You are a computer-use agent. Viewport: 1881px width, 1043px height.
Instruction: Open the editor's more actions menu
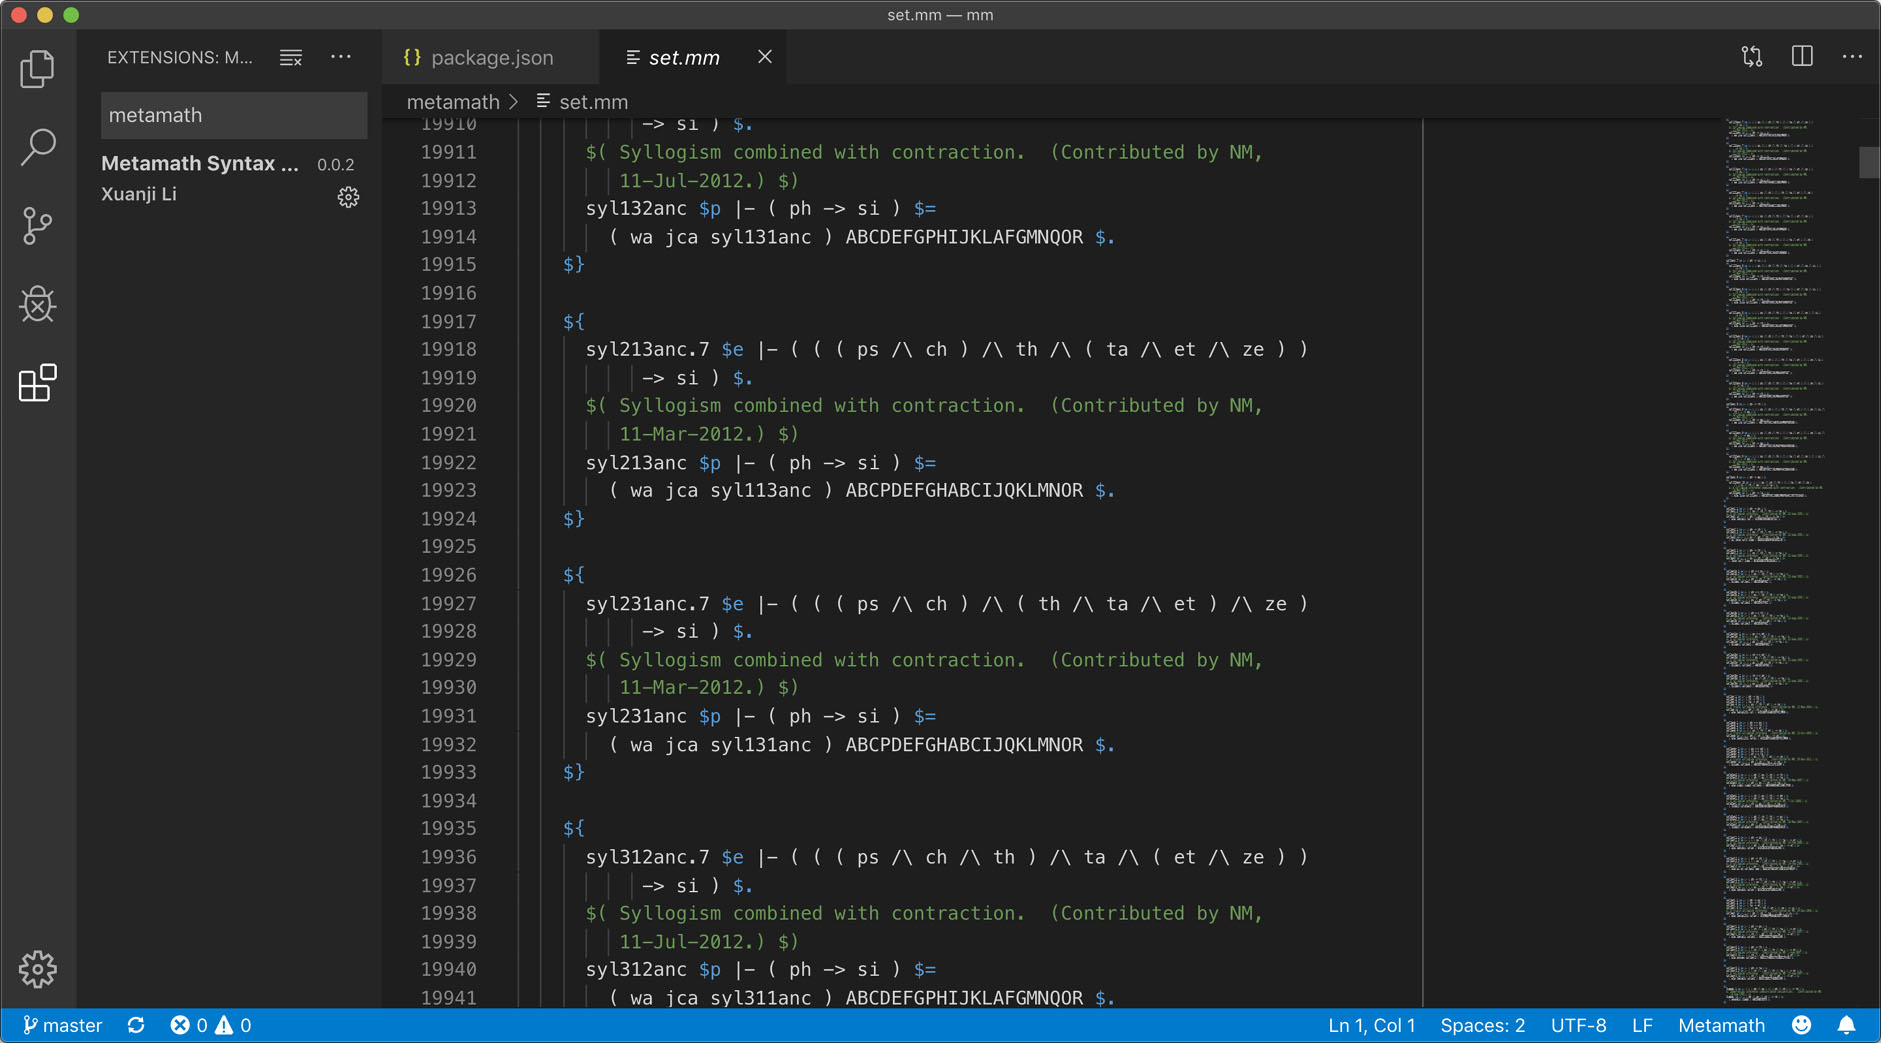(1852, 57)
